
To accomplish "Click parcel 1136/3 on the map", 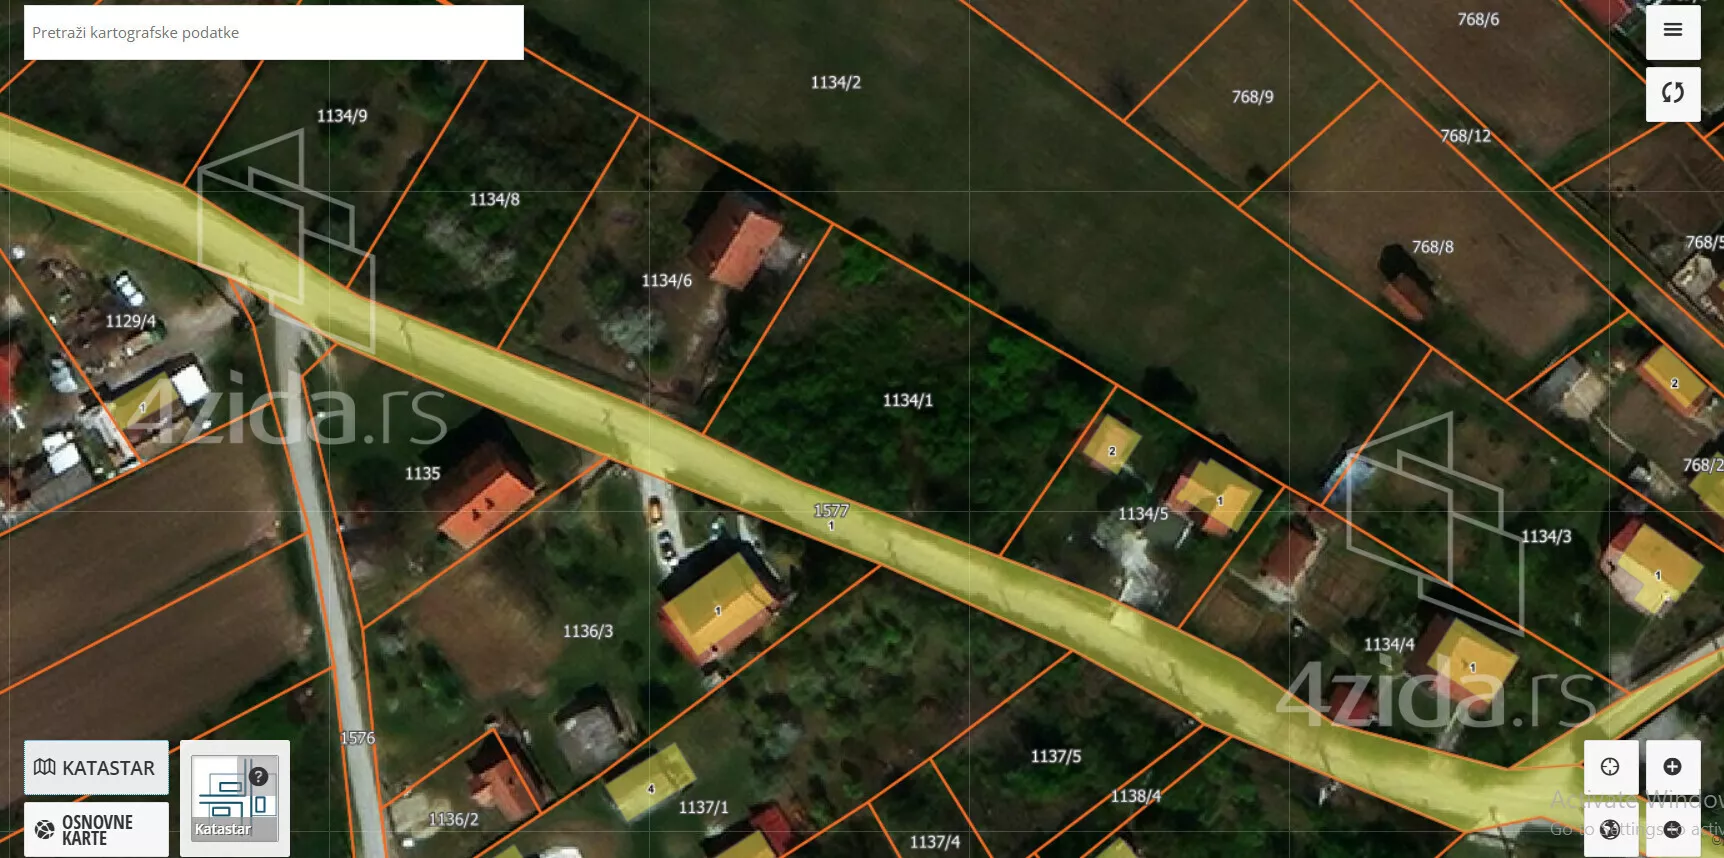I will click(x=587, y=631).
